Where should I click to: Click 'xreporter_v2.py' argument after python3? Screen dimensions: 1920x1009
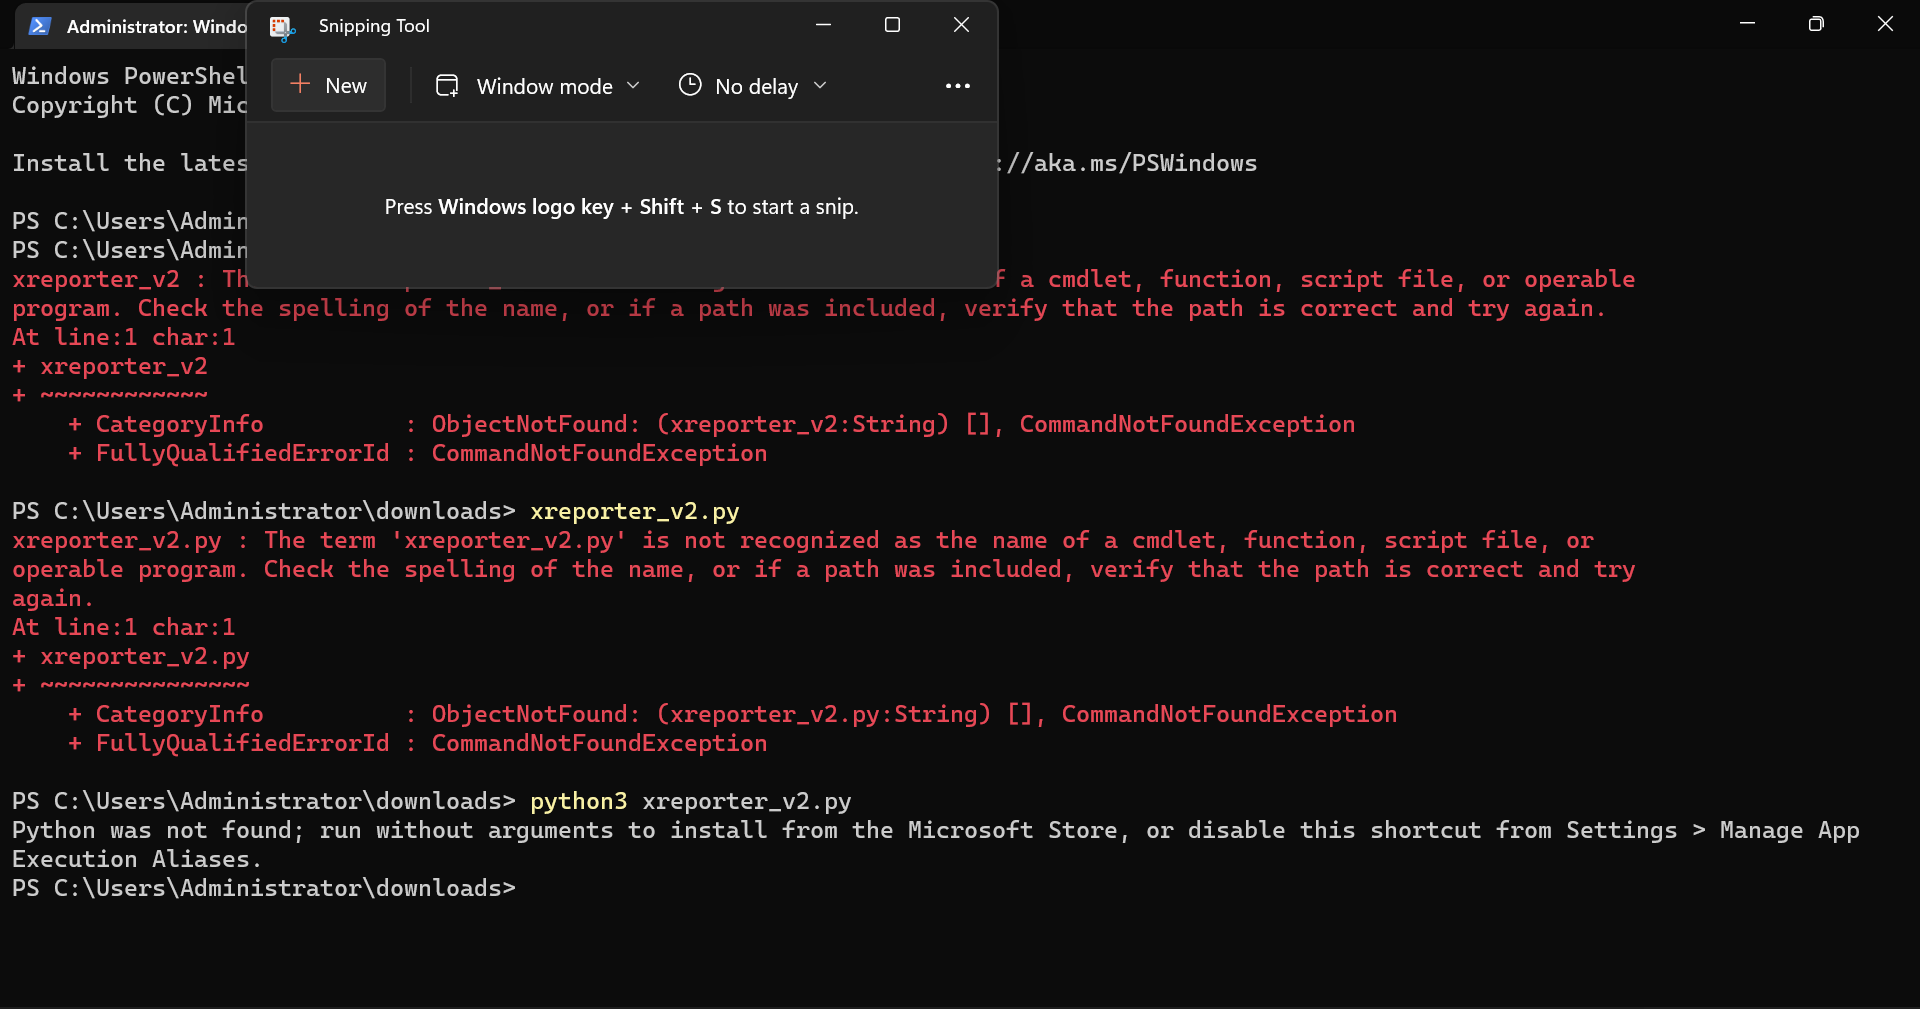pyautogui.click(x=747, y=802)
